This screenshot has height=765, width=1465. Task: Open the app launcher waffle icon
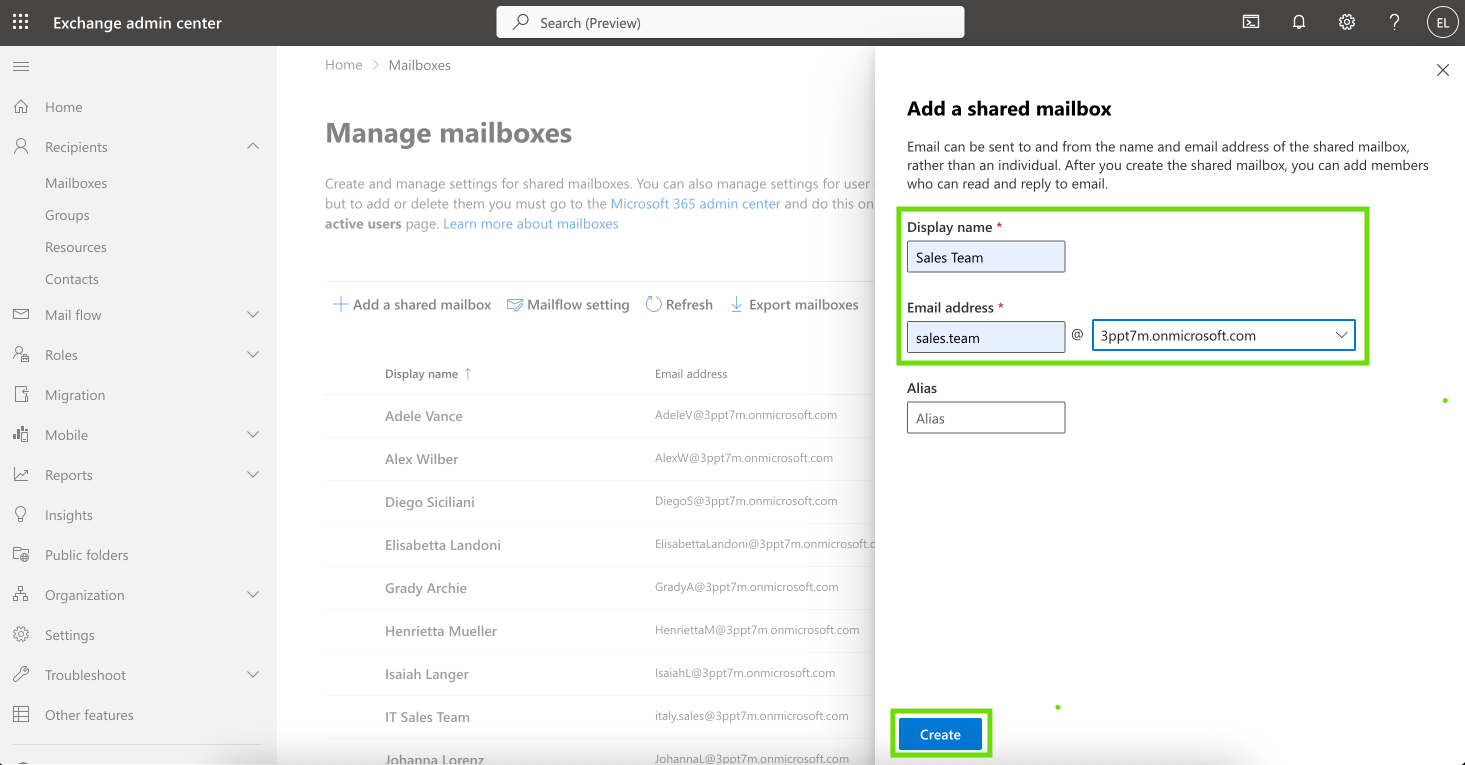(20, 22)
